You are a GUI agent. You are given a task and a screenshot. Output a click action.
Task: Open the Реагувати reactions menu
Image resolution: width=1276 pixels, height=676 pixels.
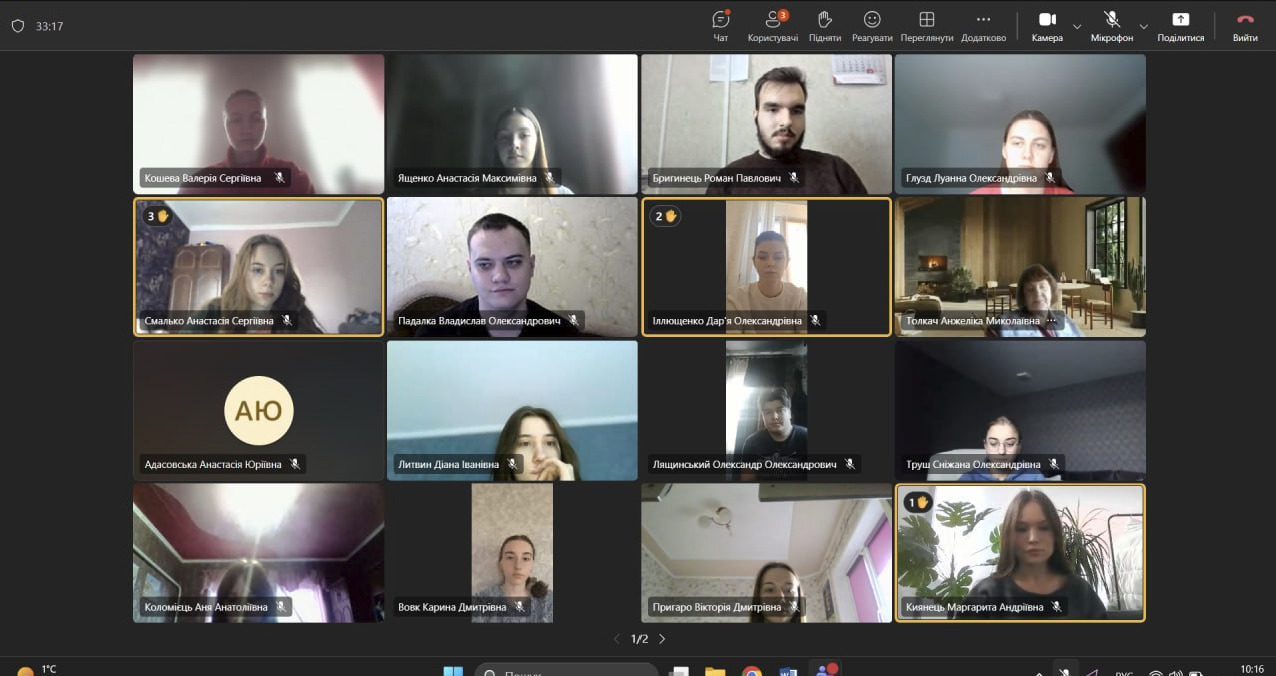point(872,25)
